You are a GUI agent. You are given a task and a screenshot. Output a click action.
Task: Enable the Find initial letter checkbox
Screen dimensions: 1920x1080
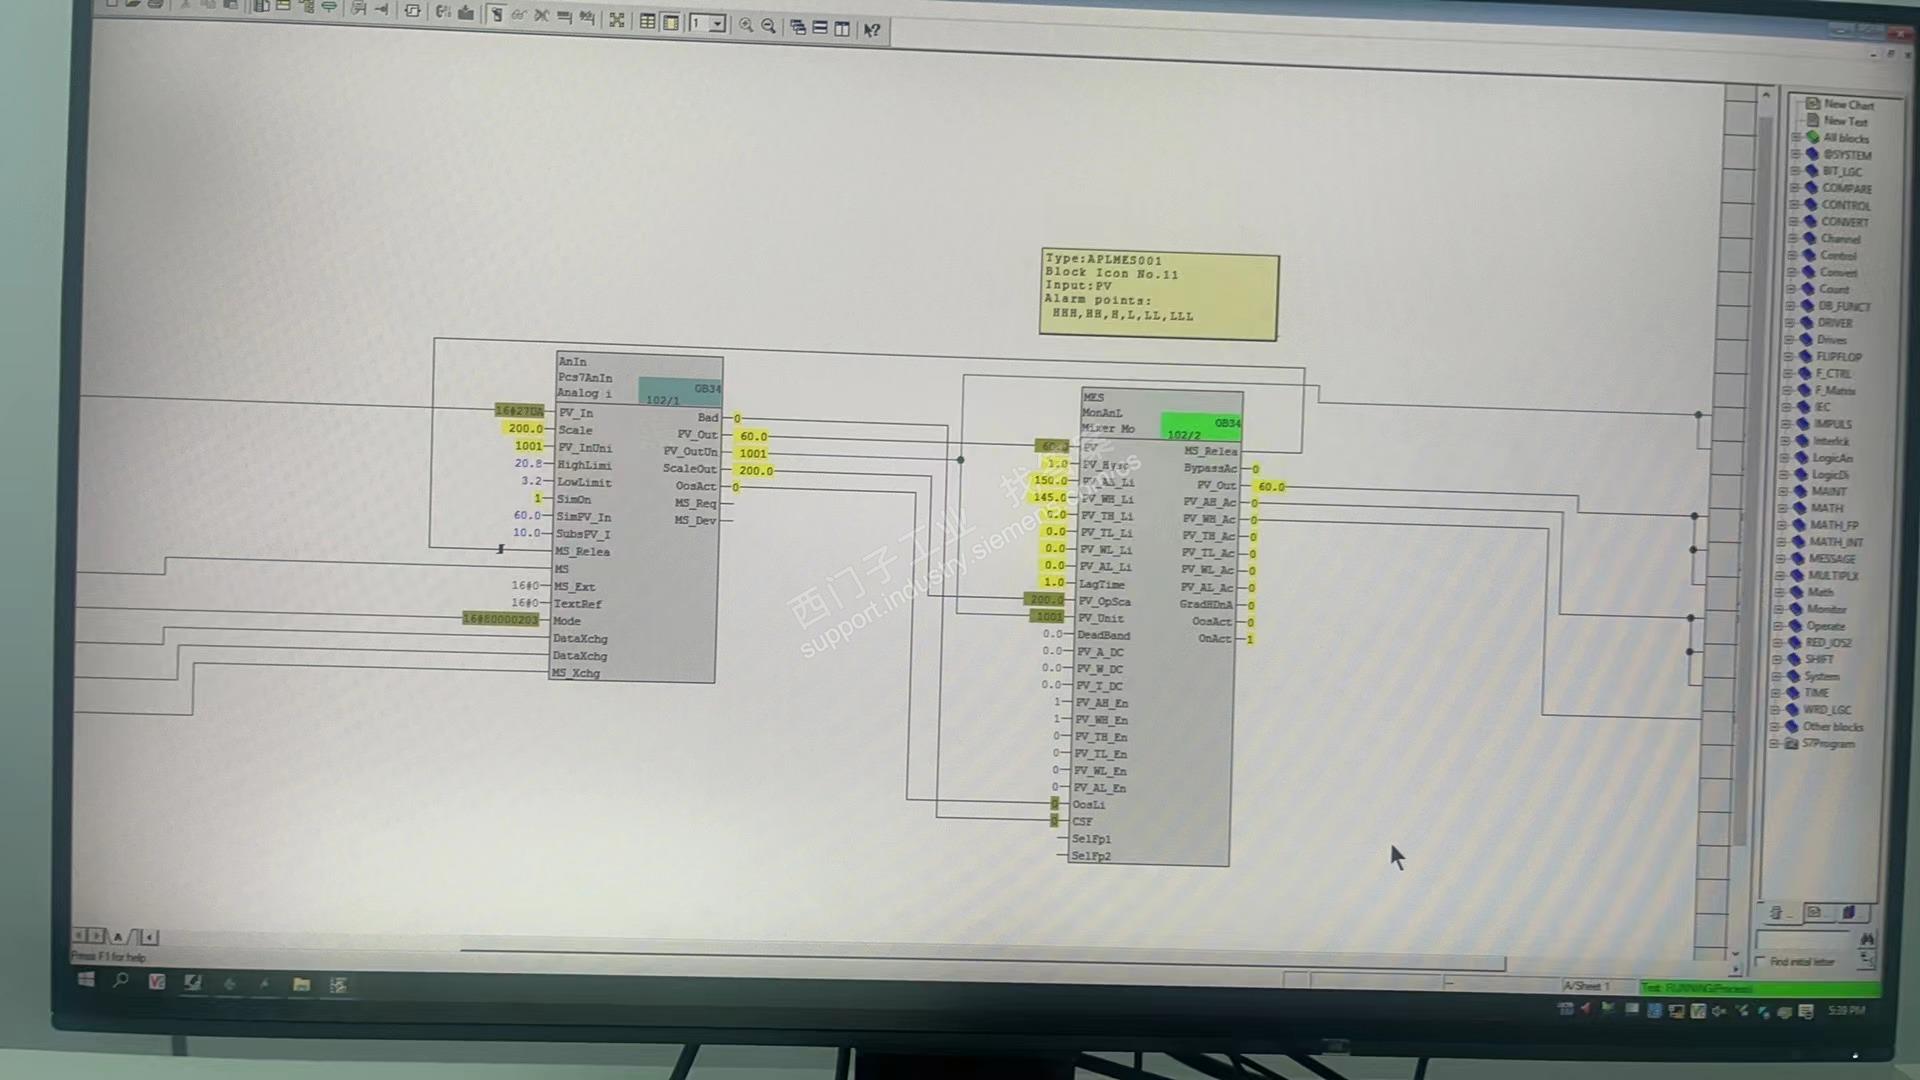1761,961
